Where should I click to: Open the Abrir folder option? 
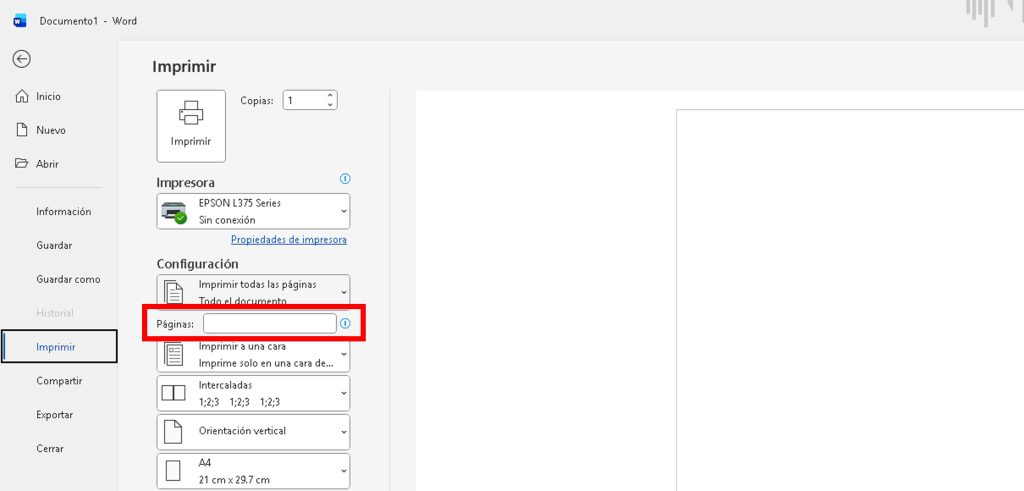click(x=47, y=164)
